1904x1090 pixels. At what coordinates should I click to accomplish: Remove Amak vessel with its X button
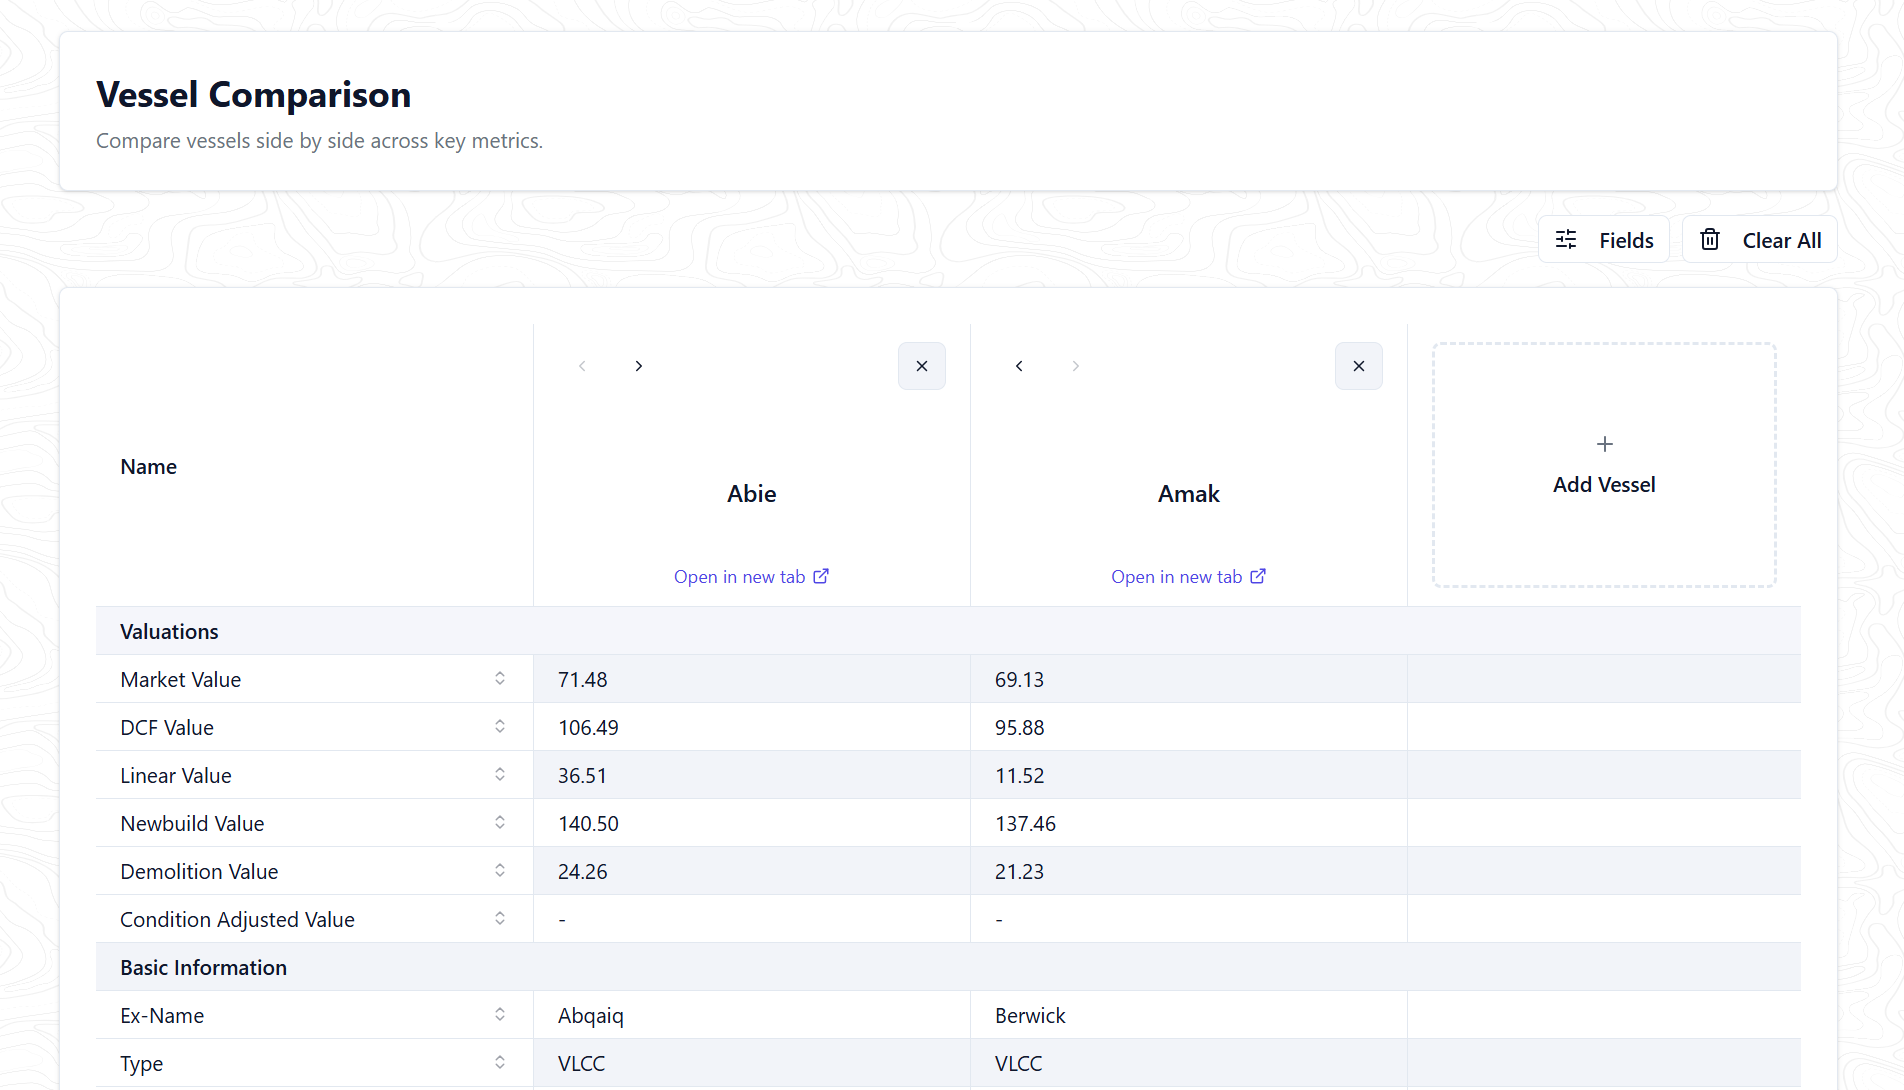[1359, 366]
